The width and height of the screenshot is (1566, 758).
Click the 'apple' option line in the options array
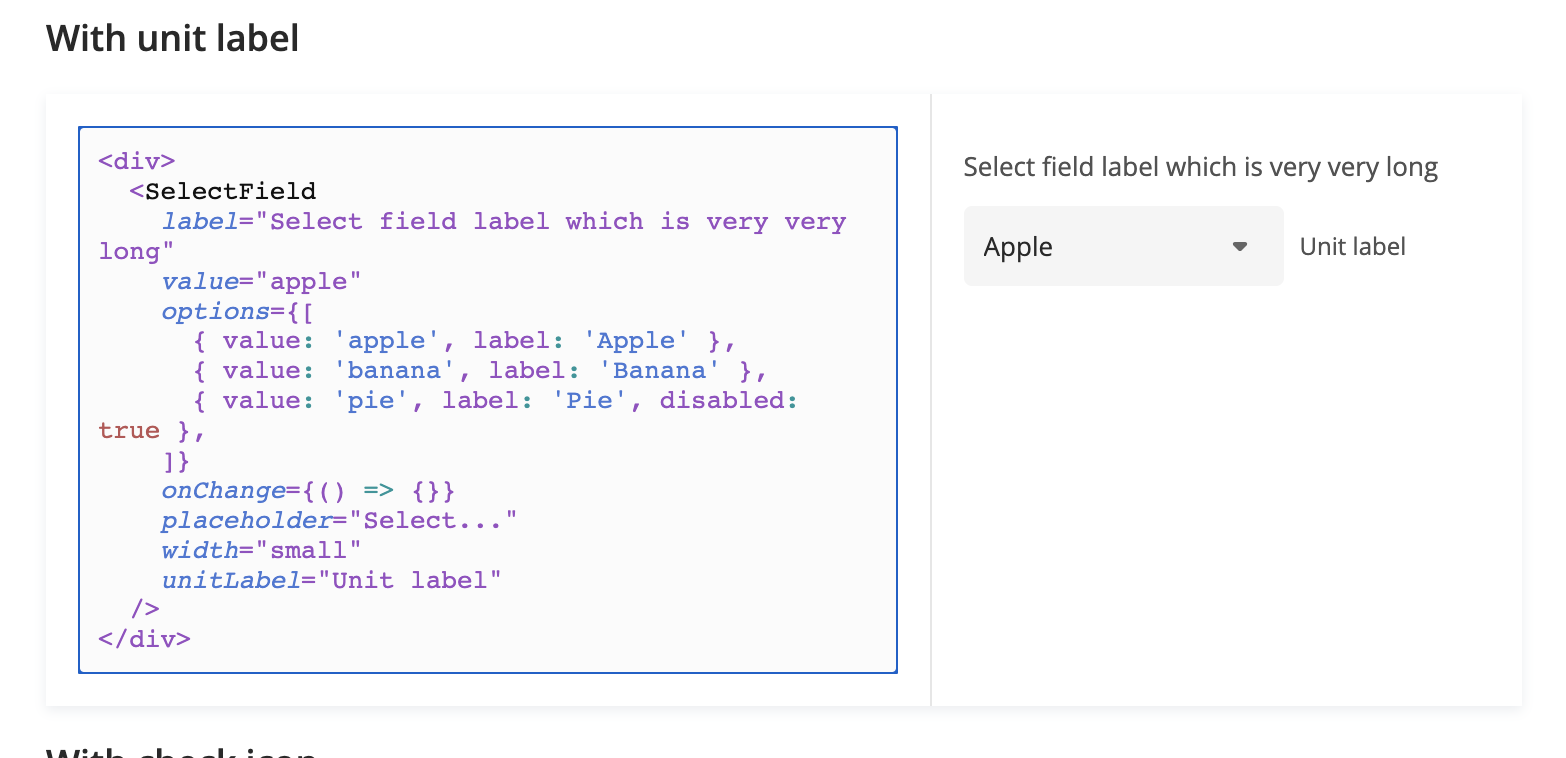tap(465, 341)
